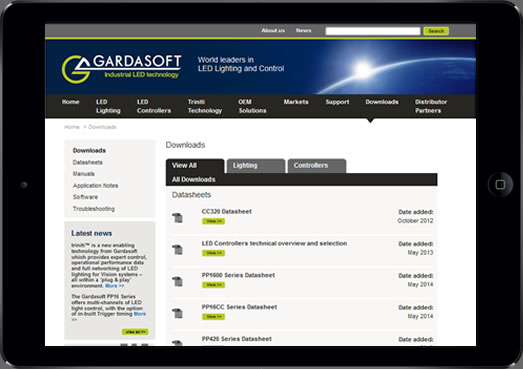Click View button under LED Controllers technical overview
Image resolution: width=523 pixels, height=369 pixels.
(x=213, y=253)
